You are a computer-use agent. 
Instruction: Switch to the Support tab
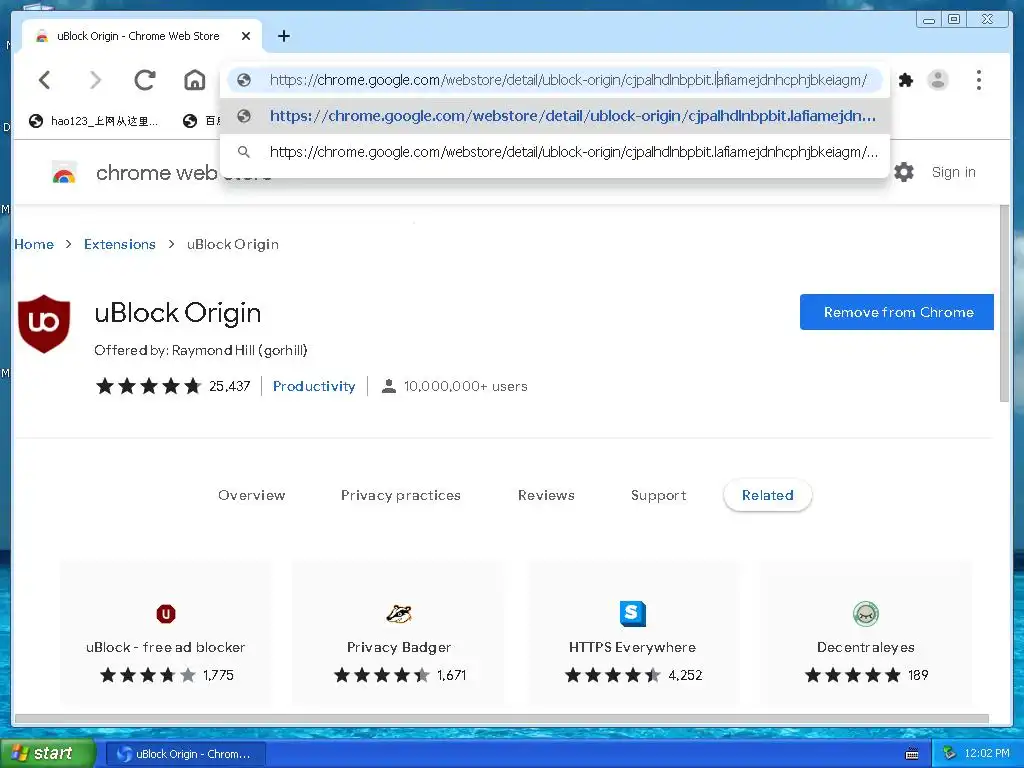pyautogui.click(x=658, y=496)
